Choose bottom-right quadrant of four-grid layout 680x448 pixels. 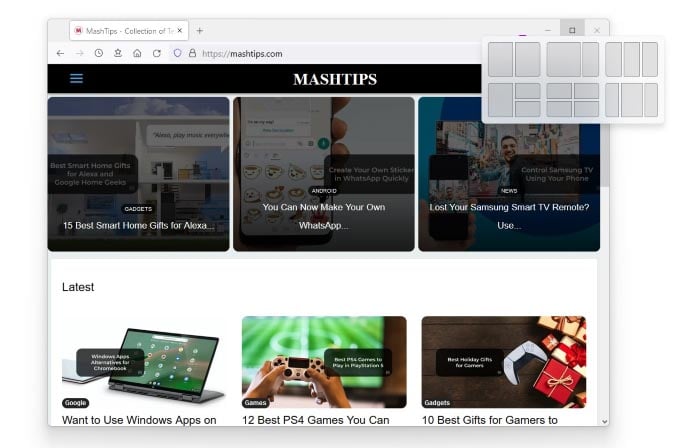click(586, 109)
